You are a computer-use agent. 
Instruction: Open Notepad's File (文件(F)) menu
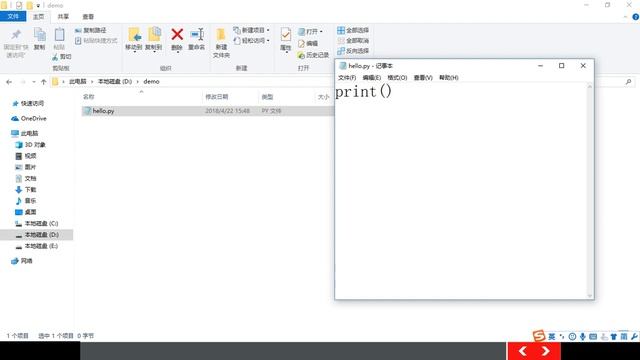pos(347,78)
